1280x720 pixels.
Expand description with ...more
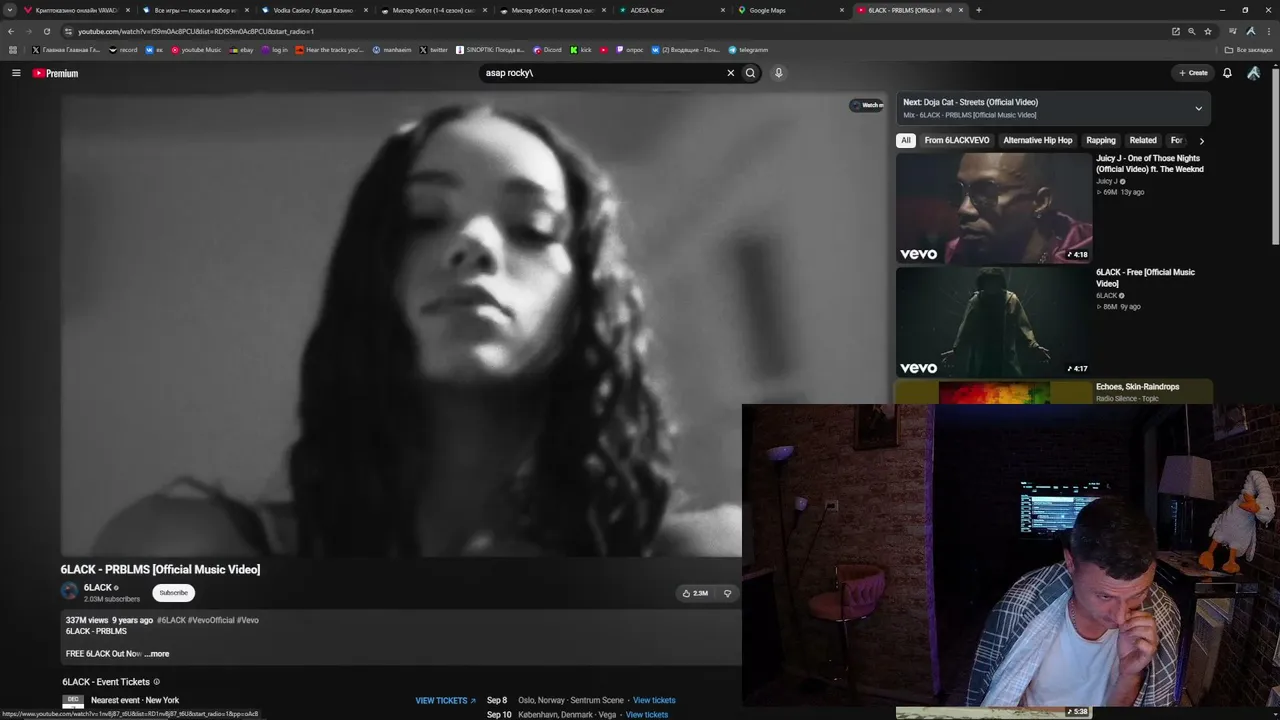point(157,654)
